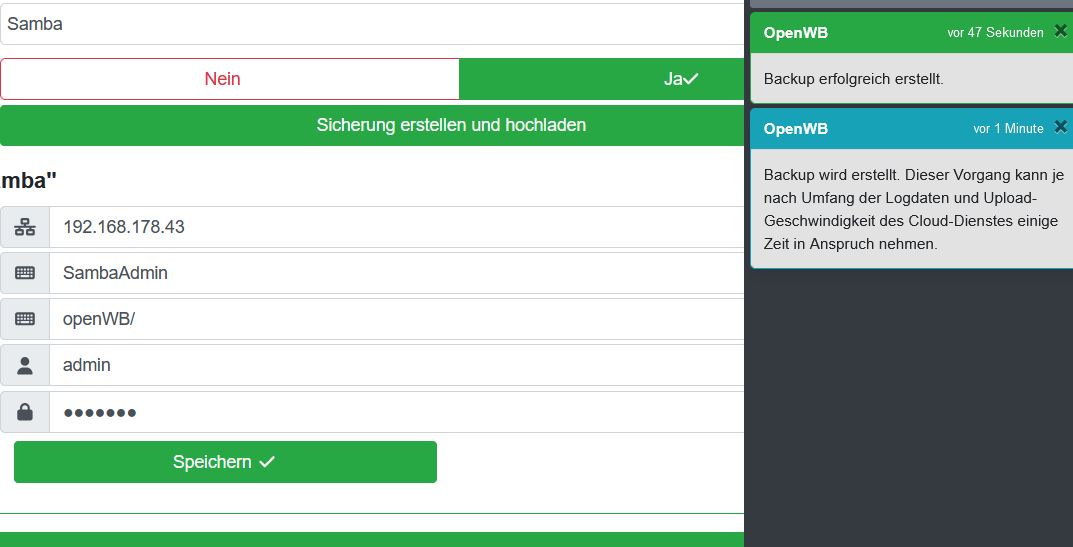The height and width of the screenshot is (547, 1073).
Task: Click the keyboard icon beside openWB/
Action: tap(25, 319)
